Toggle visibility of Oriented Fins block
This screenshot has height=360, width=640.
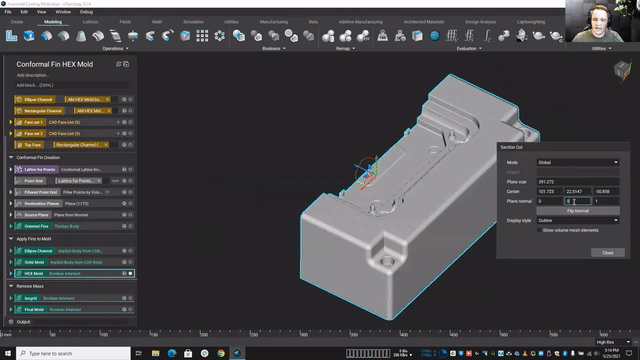click(x=131, y=226)
